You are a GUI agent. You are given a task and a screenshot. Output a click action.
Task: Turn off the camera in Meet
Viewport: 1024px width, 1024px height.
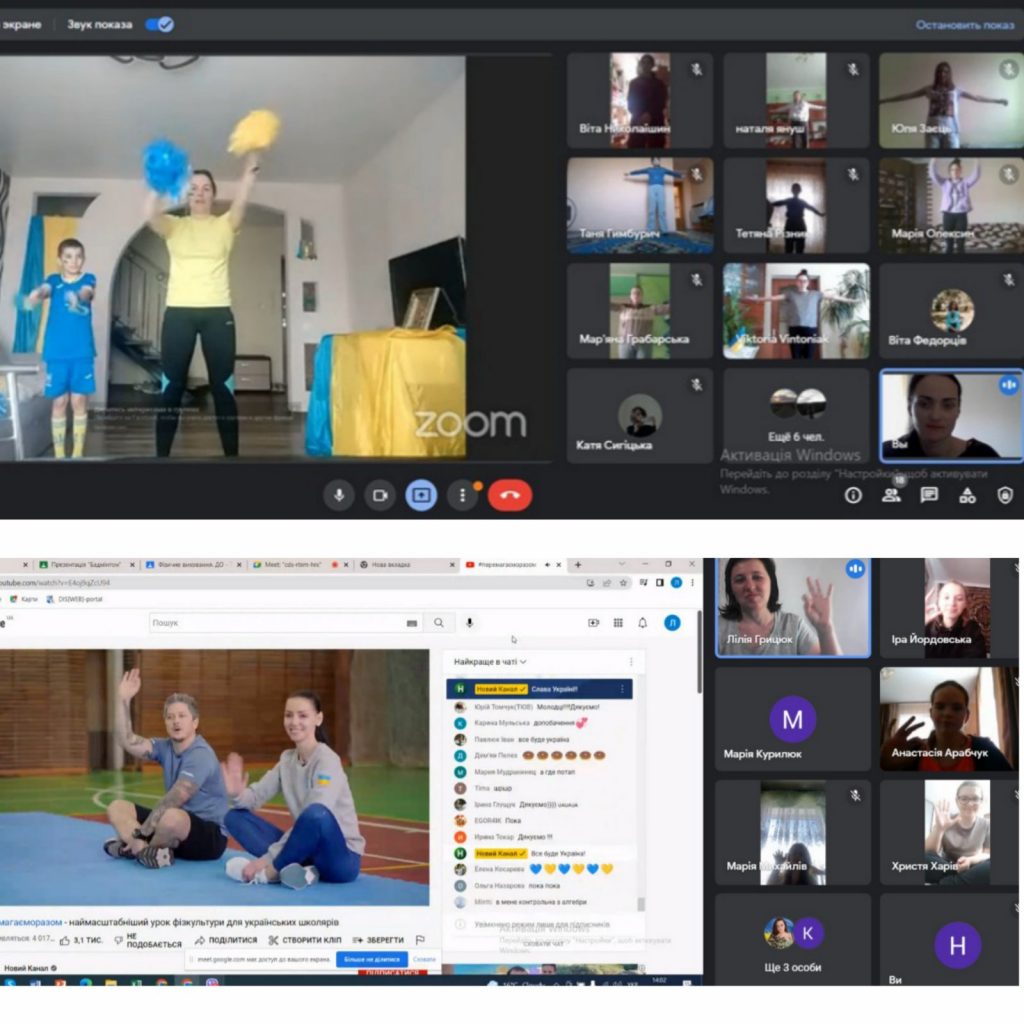tap(380, 495)
